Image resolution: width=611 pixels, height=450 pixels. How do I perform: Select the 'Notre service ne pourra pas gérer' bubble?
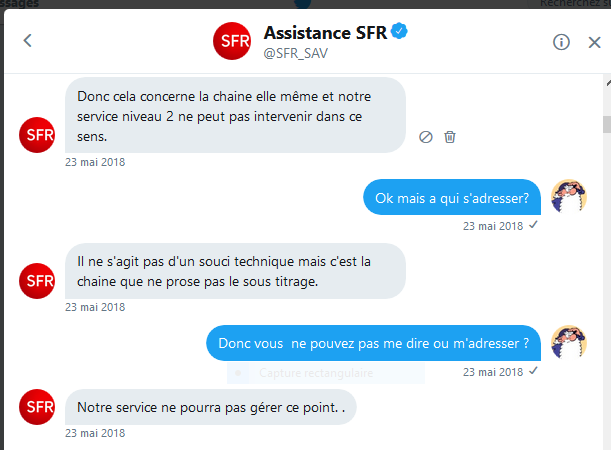tap(210, 407)
